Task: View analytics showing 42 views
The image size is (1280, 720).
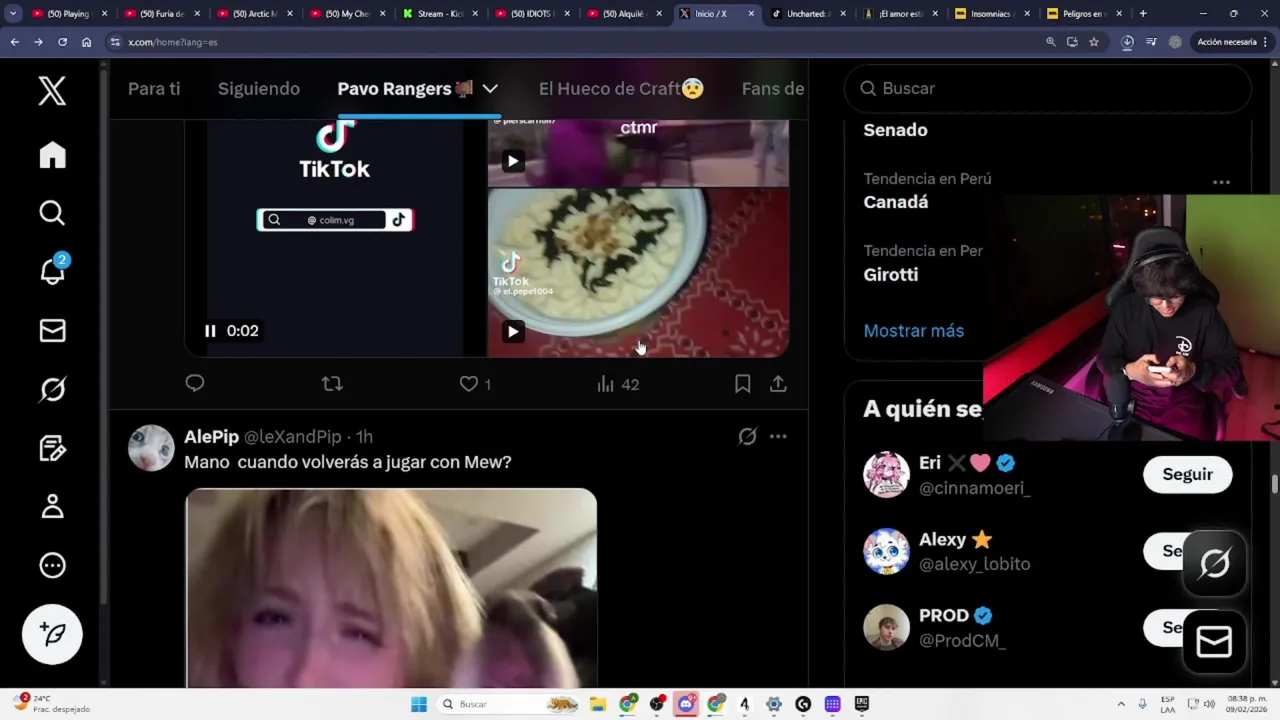Action: point(618,384)
